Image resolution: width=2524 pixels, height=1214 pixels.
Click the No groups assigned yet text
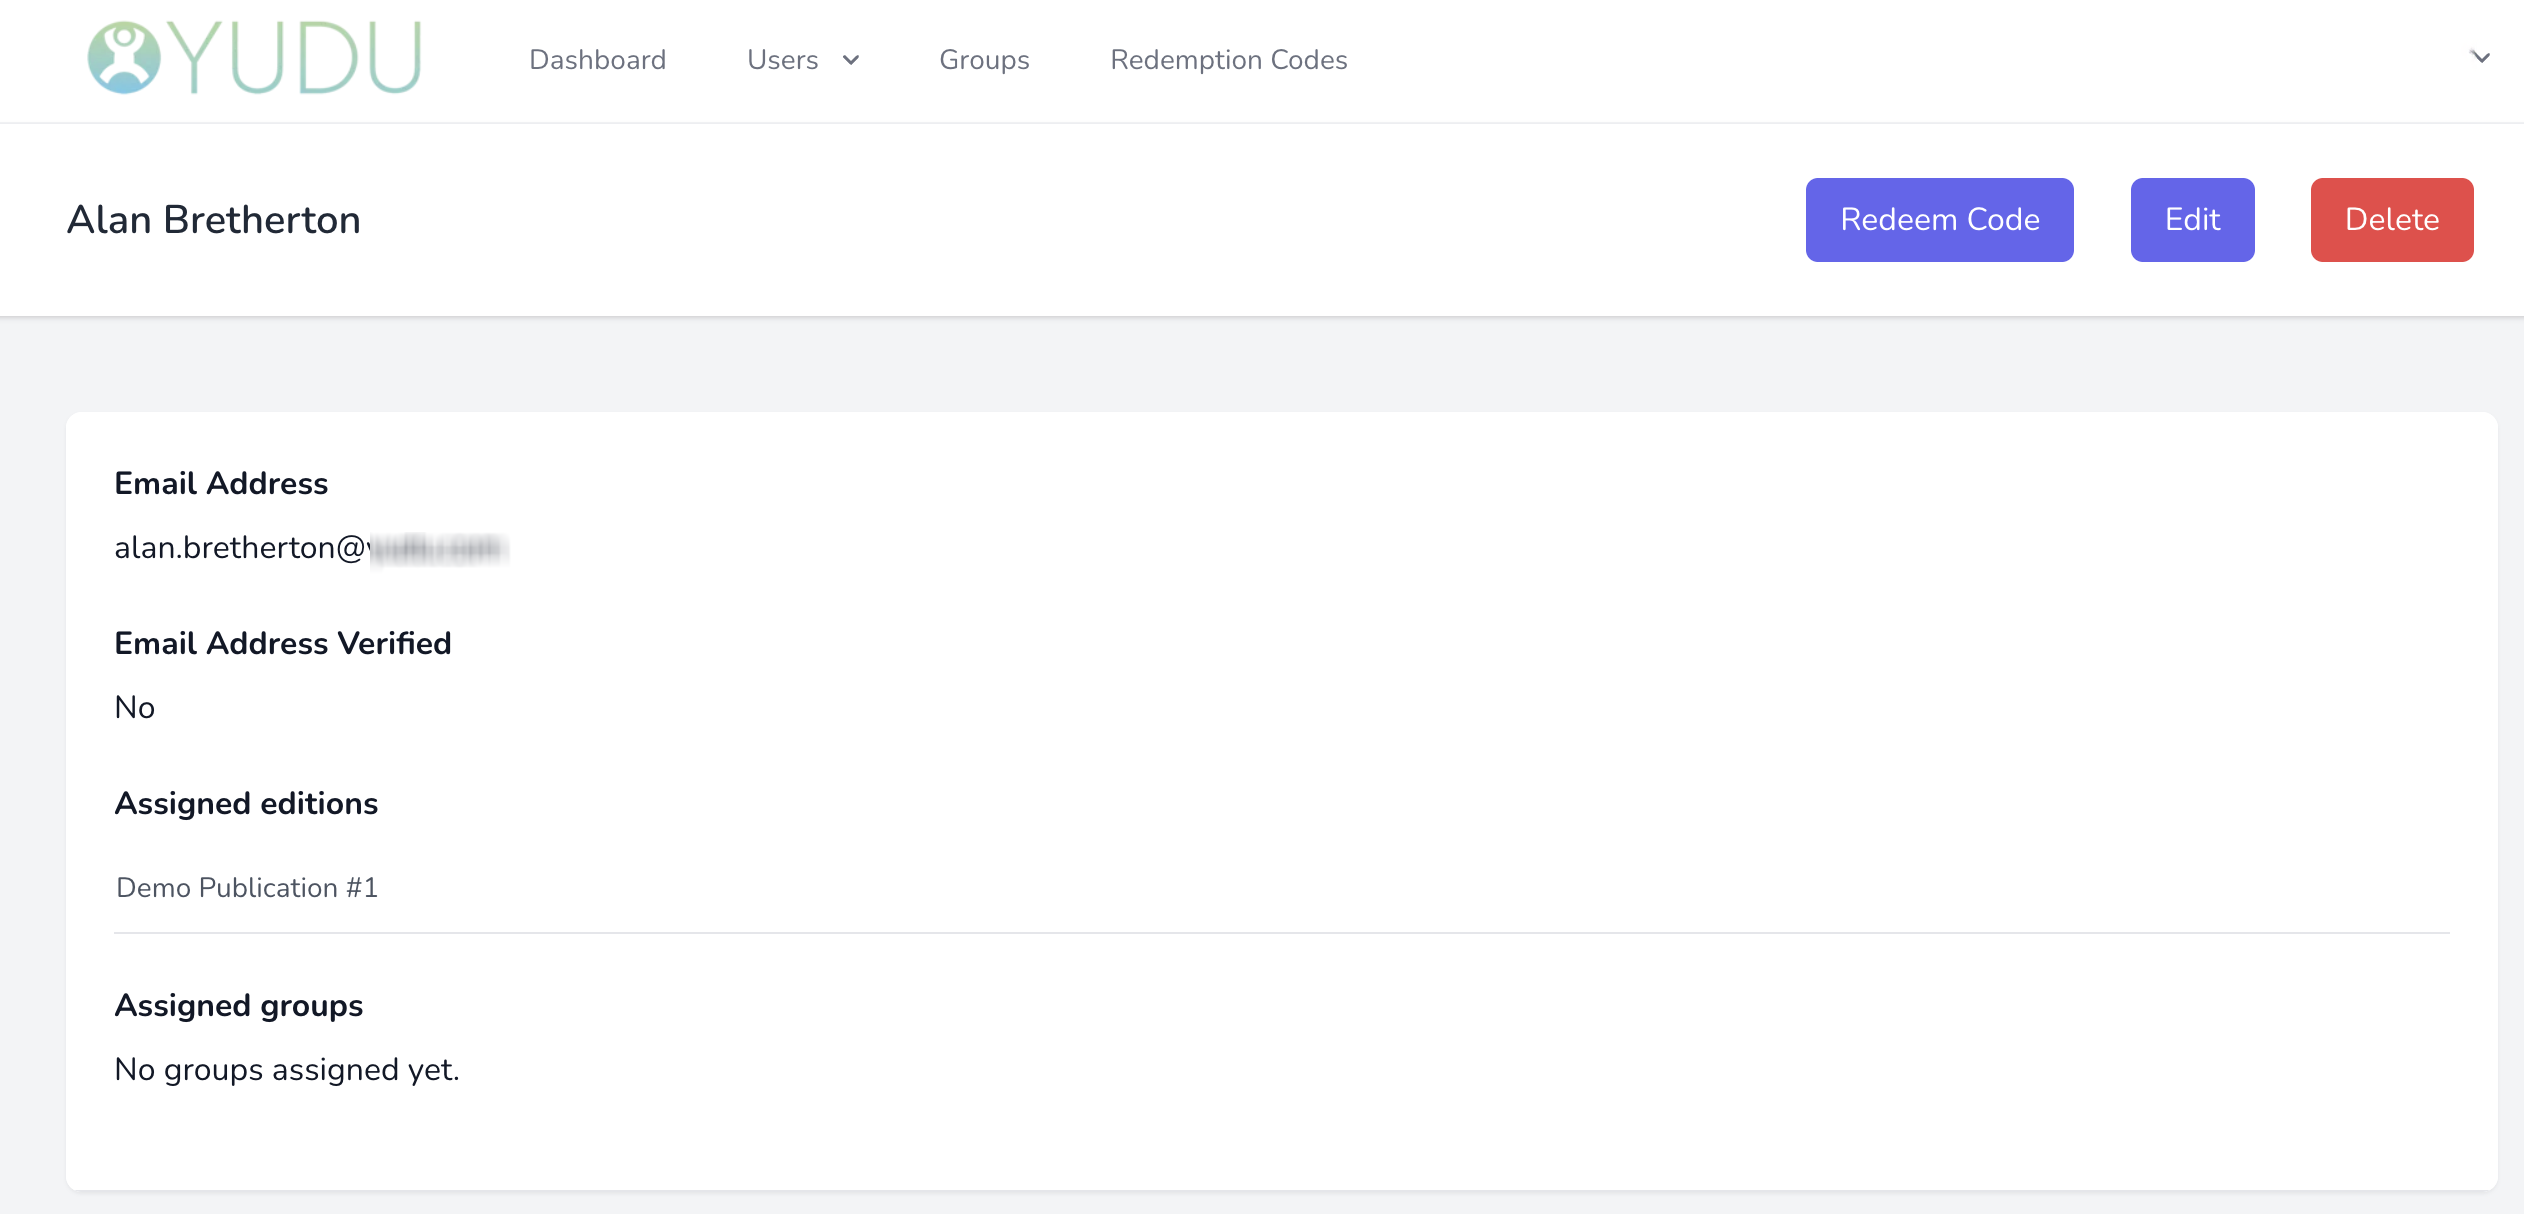(x=287, y=1068)
